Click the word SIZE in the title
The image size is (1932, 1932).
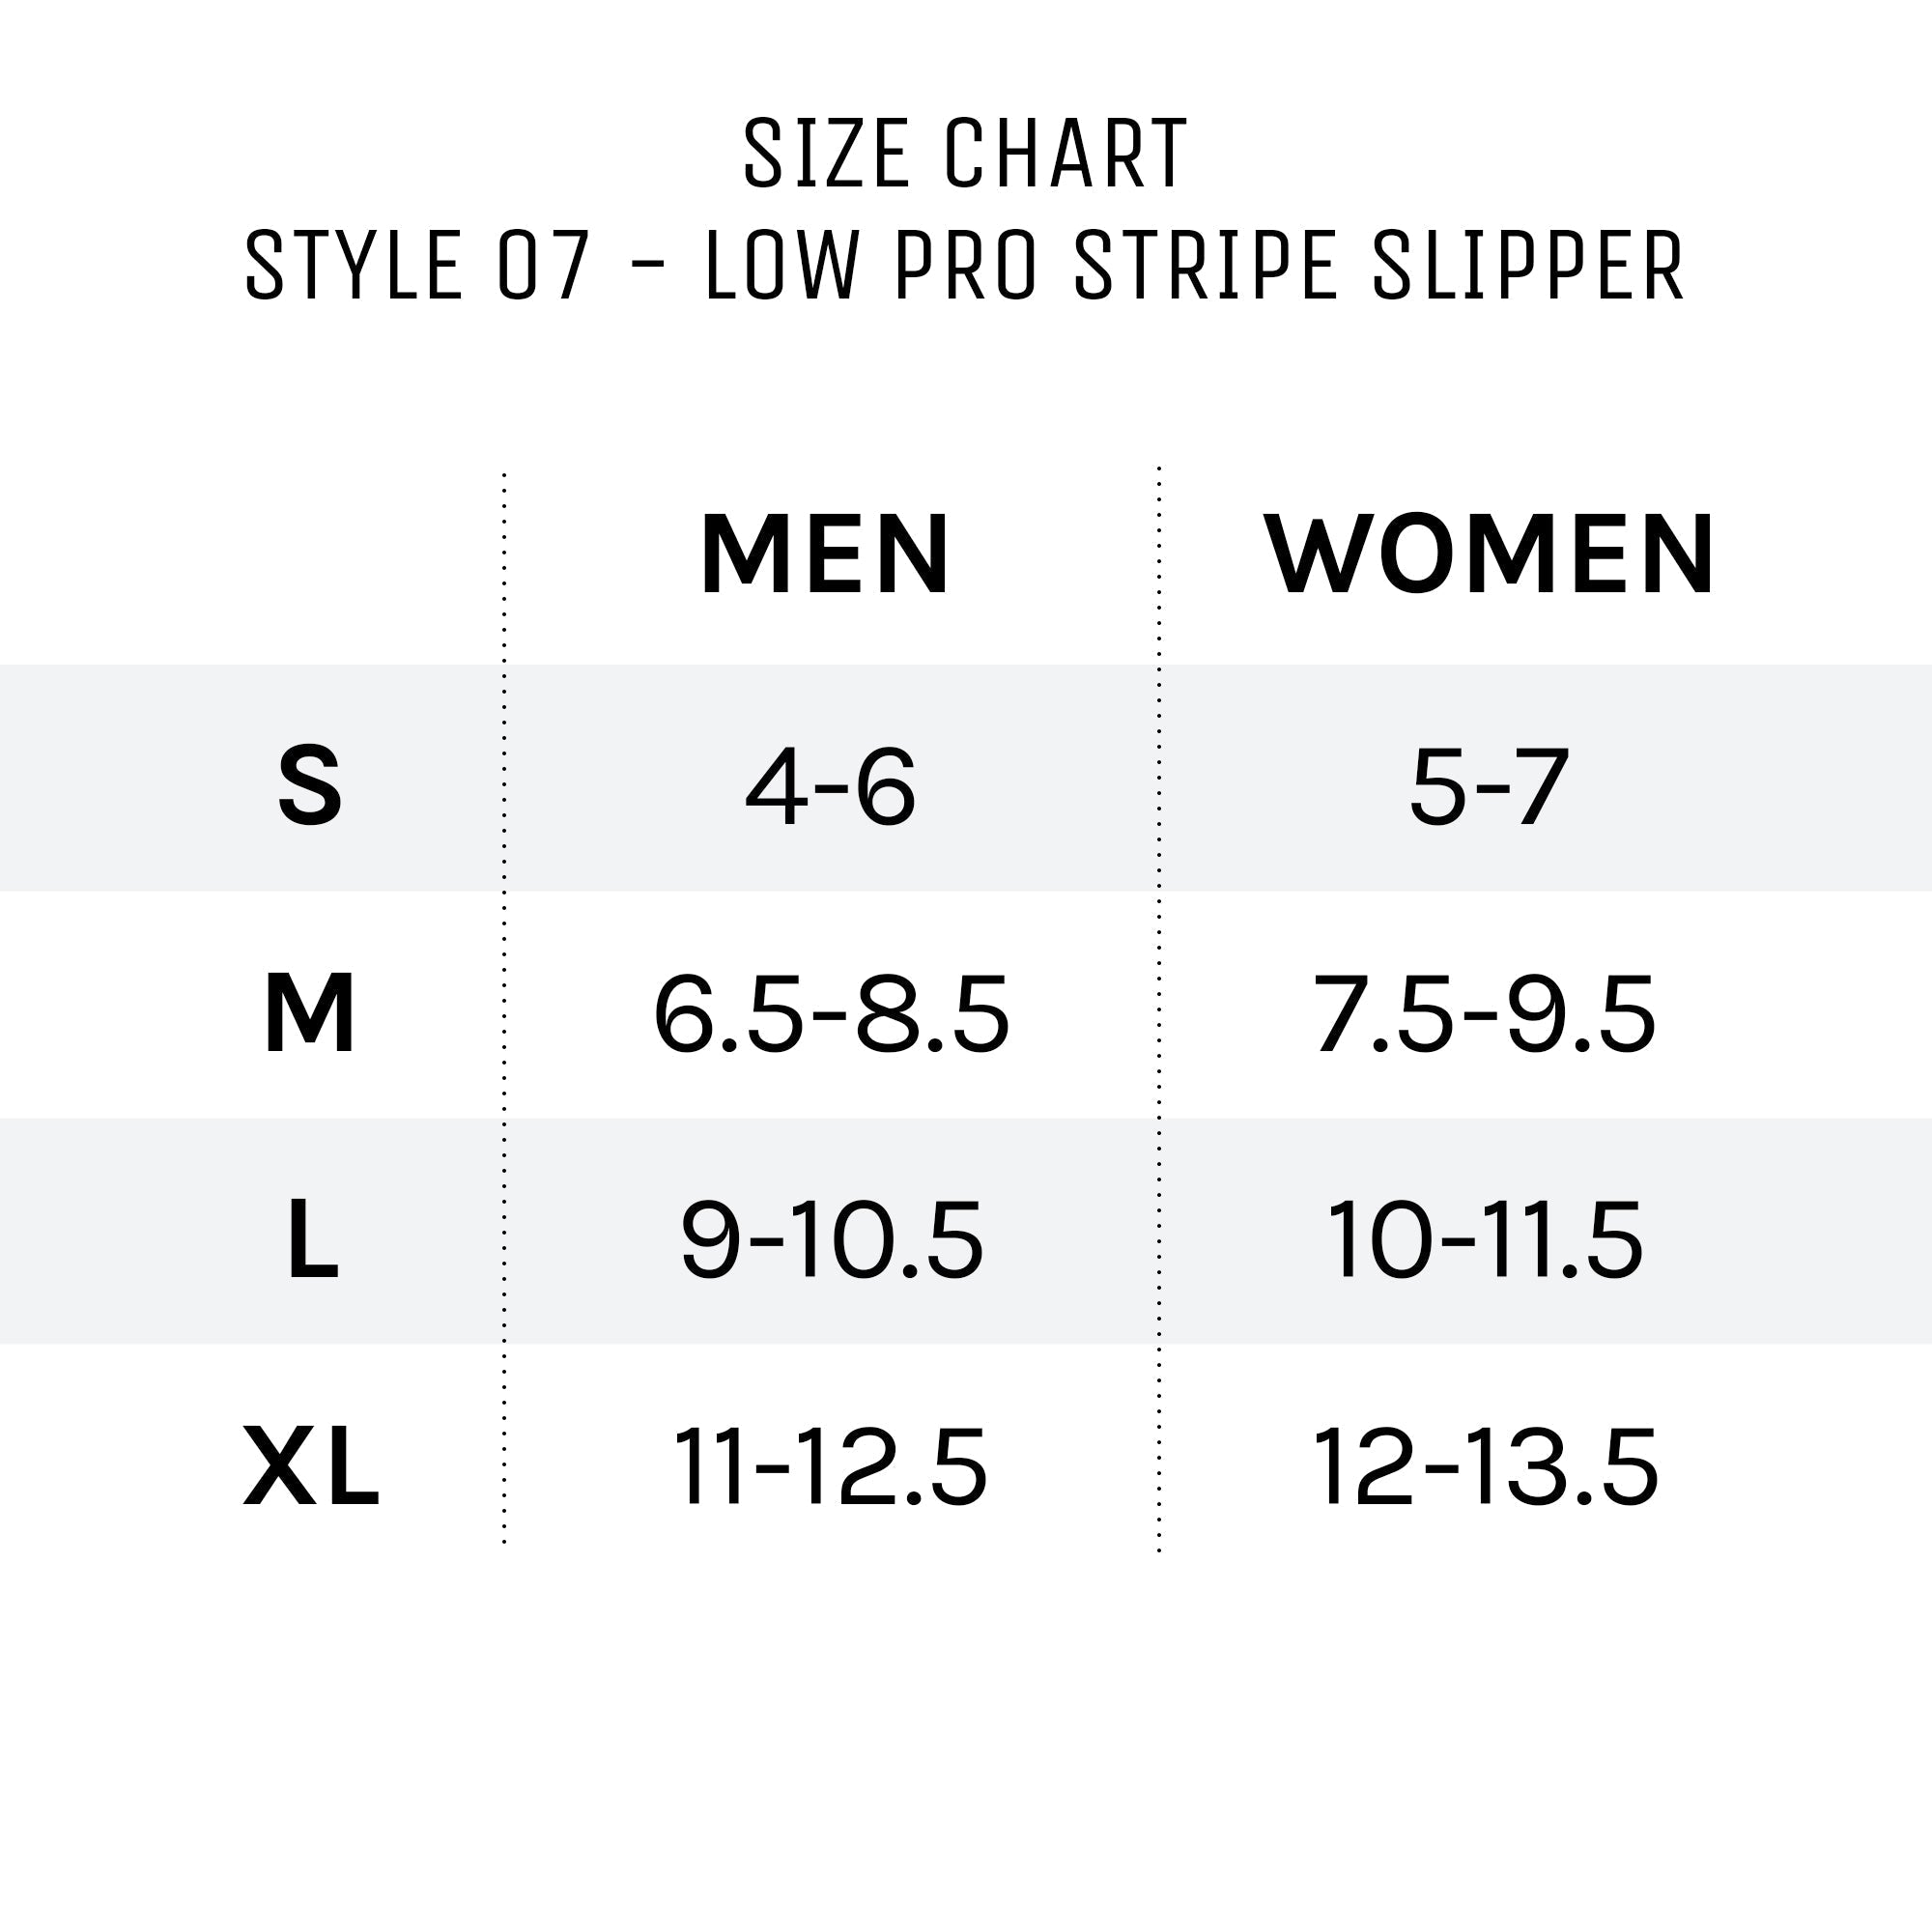(x=825, y=153)
